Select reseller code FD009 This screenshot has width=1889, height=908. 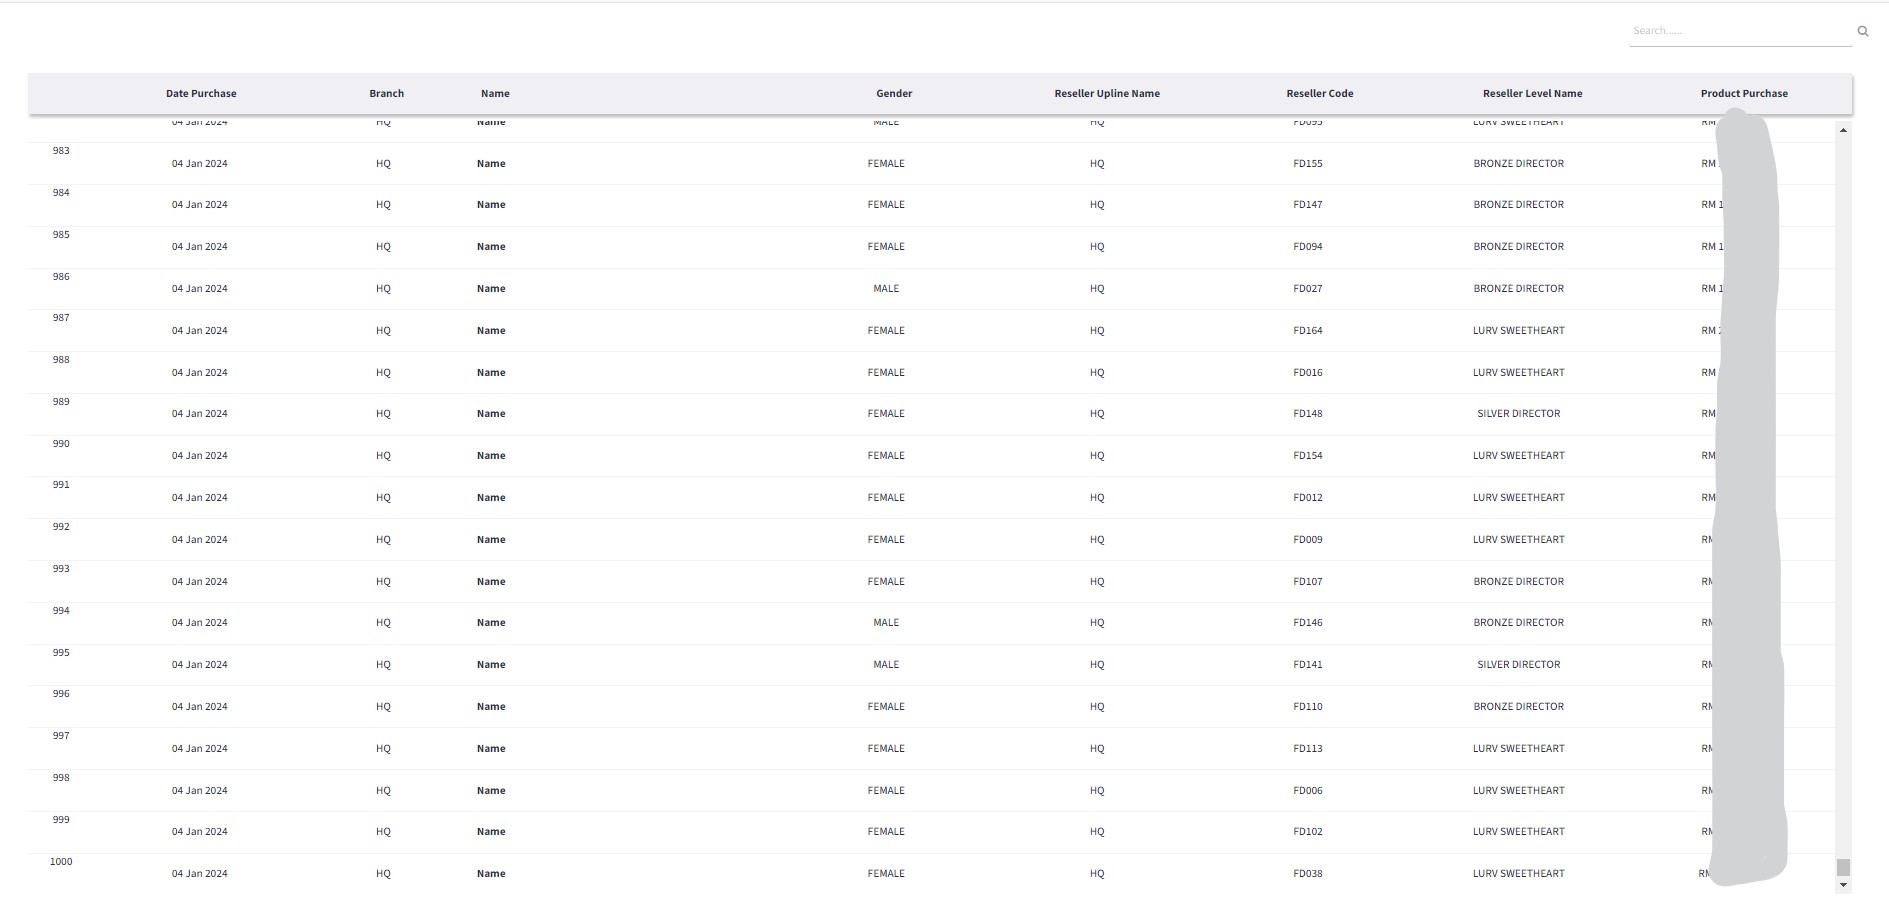(x=1307, y=539)
